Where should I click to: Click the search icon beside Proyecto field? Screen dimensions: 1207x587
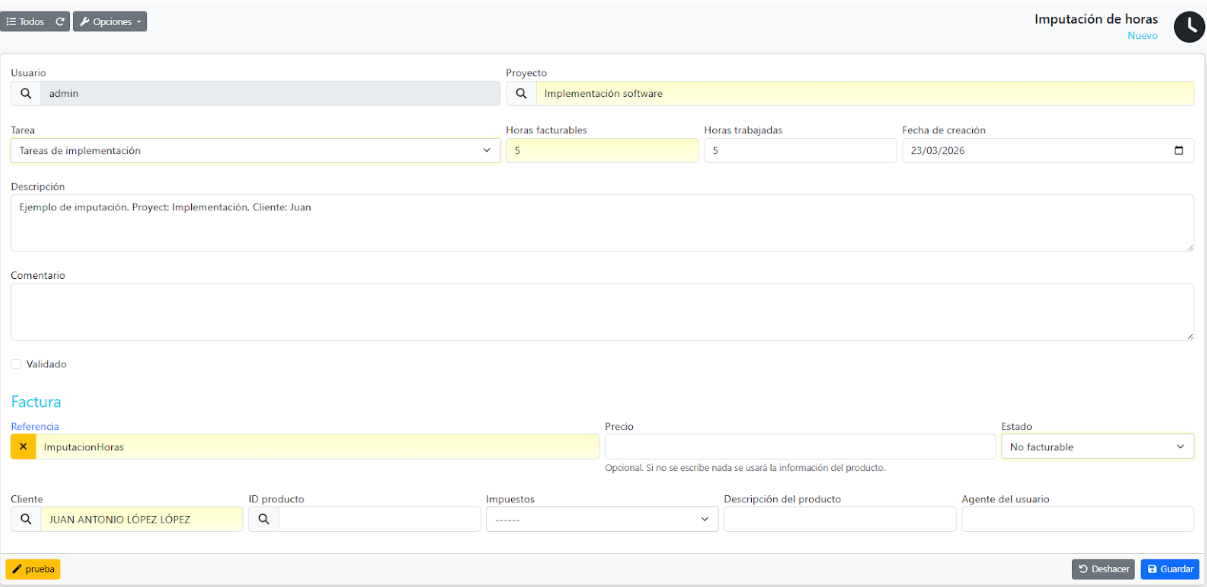521,93
